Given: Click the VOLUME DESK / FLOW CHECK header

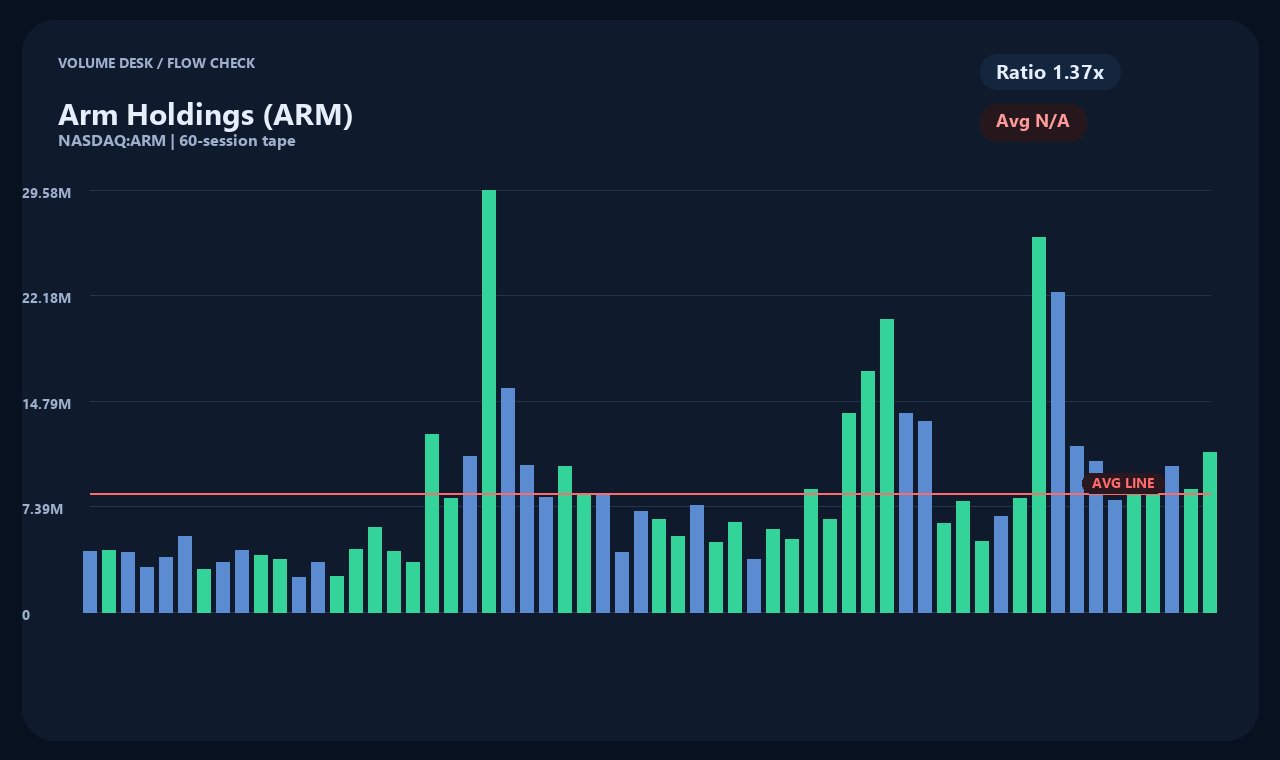Looking at the screenshot, I should click(x=156, y=63).
